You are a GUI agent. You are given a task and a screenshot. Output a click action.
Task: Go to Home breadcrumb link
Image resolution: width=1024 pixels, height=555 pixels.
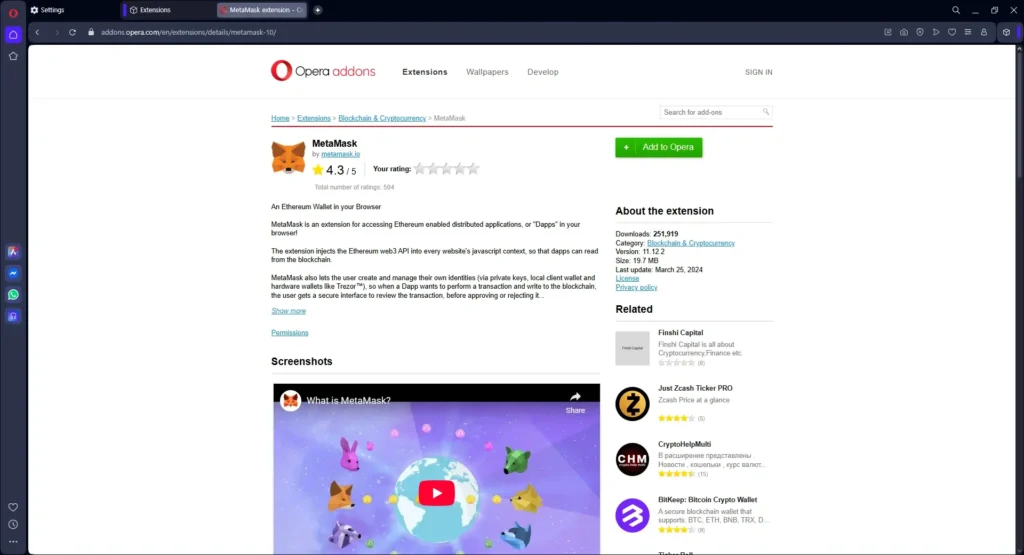tap(280, 118)
